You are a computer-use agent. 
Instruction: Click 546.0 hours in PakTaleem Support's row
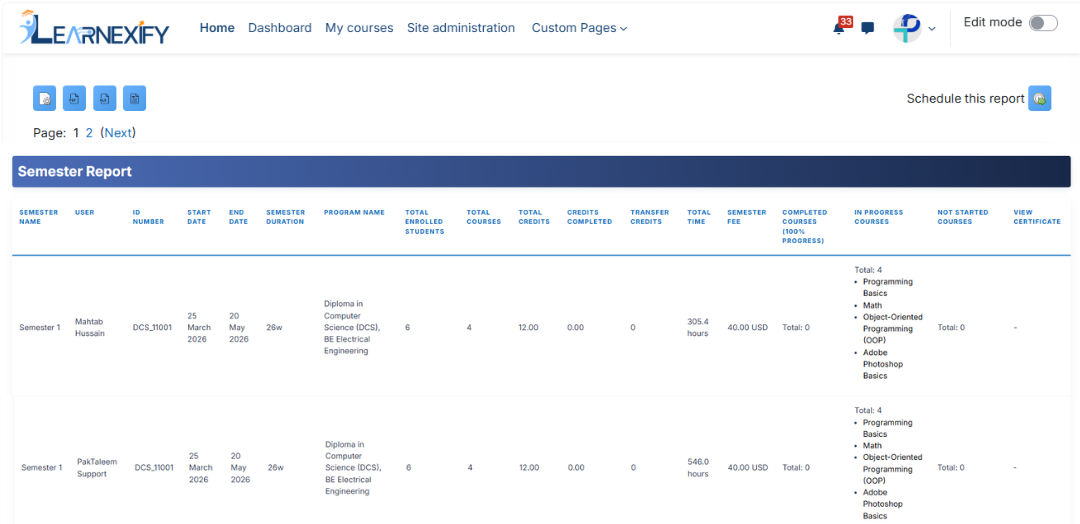(x=700, y=468)
